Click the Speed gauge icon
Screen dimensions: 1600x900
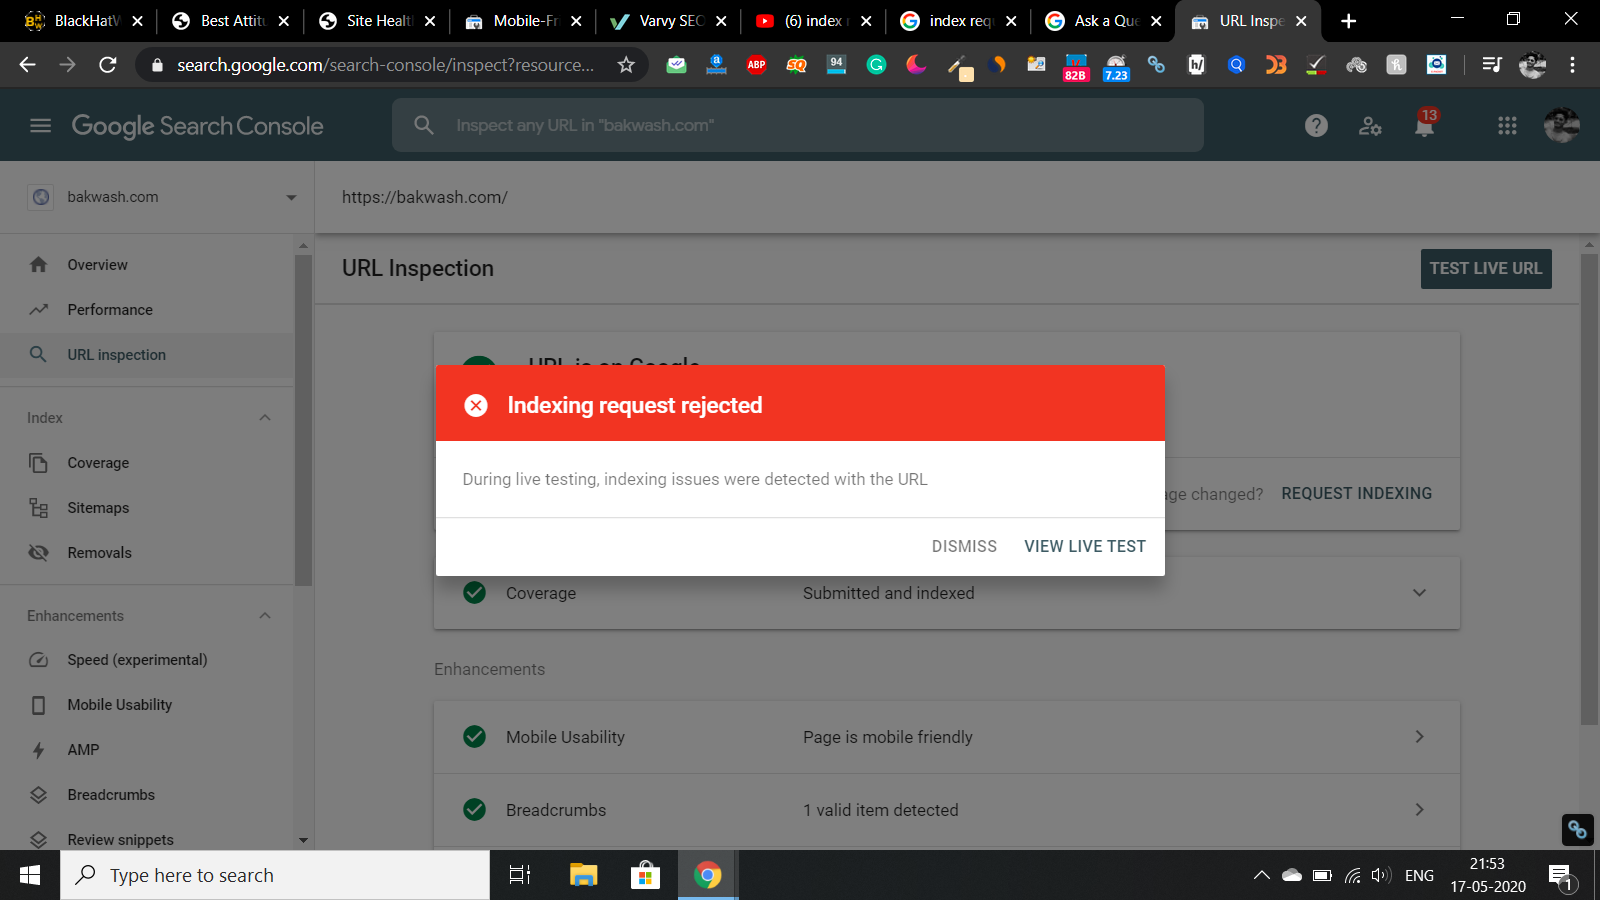[x=39, y=660]
